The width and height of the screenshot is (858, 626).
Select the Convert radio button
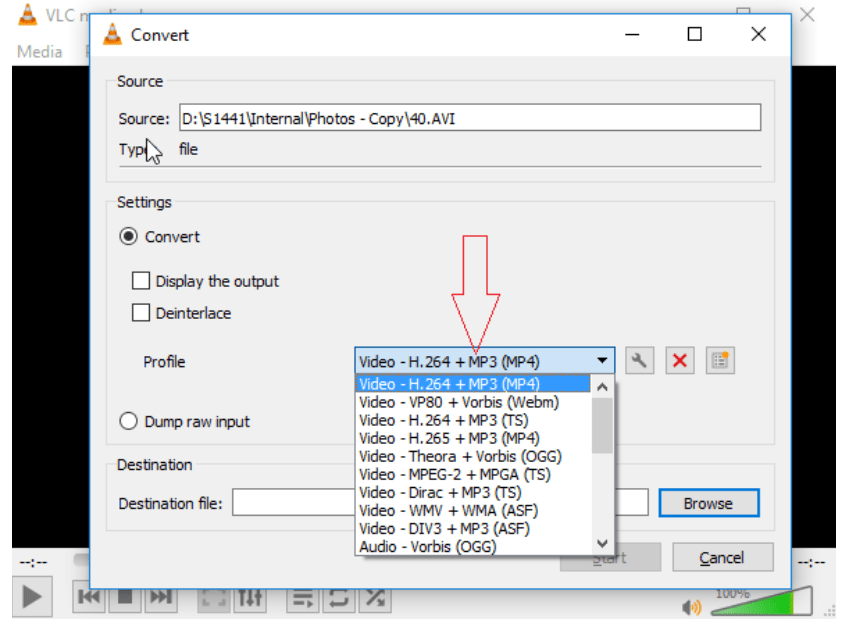(129, 236)
